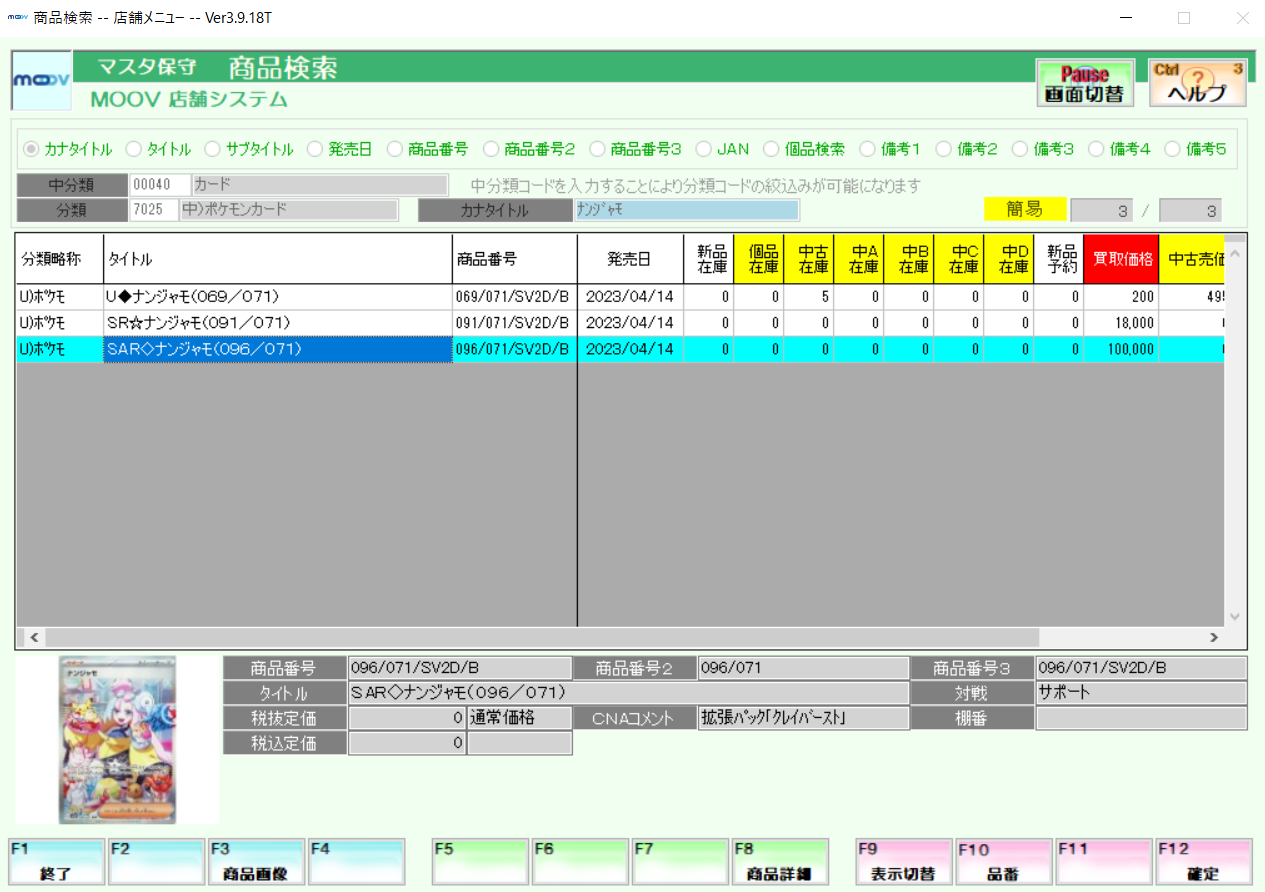Click the red 買取価格 column header
The image size is (1265, 892).
pyautogui.click(x=1121, y=259)
